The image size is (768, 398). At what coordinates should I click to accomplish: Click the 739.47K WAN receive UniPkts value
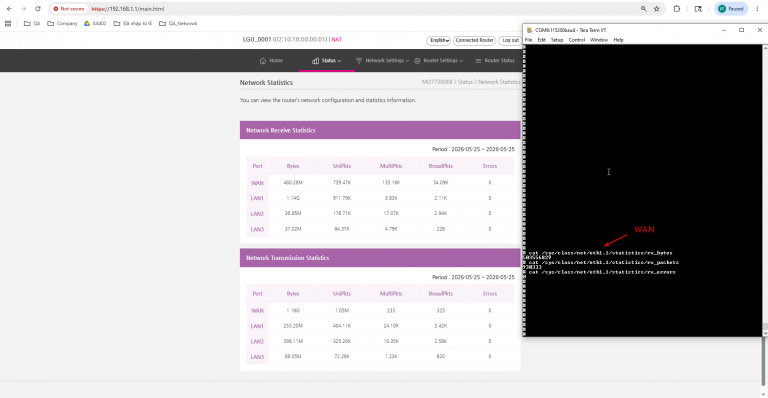342,183
